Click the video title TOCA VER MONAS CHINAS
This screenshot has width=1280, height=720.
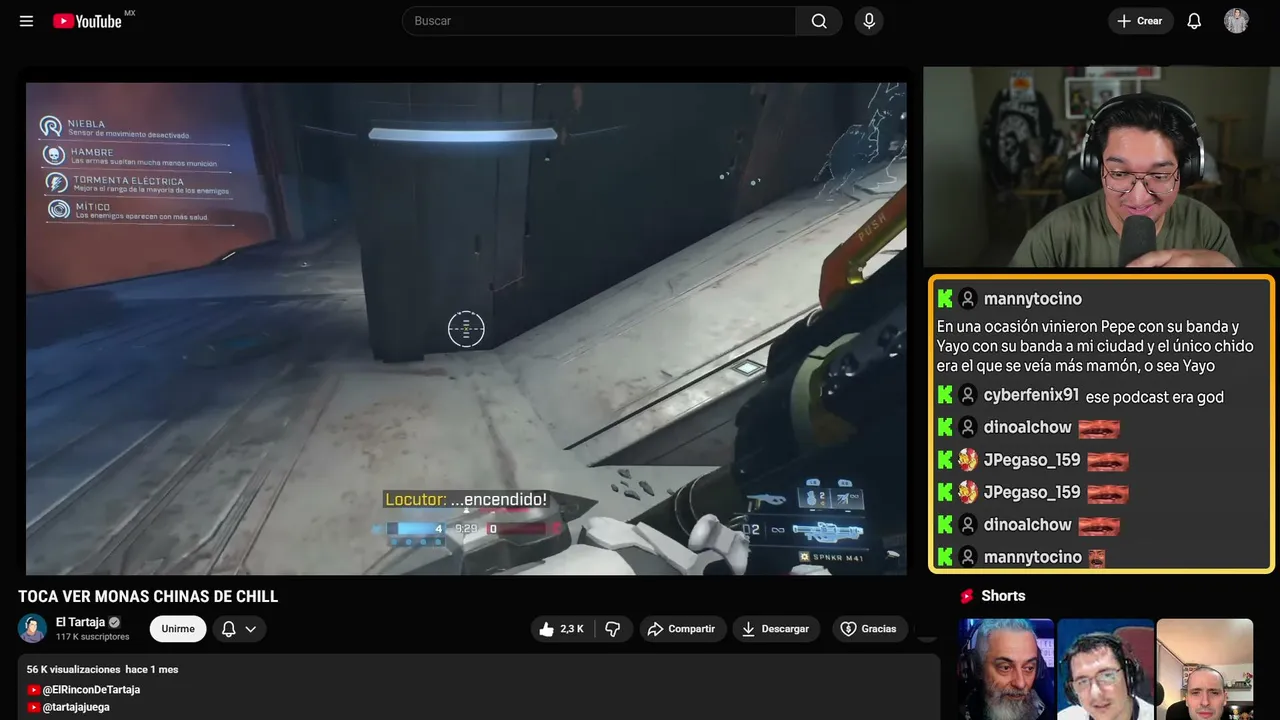148,597
